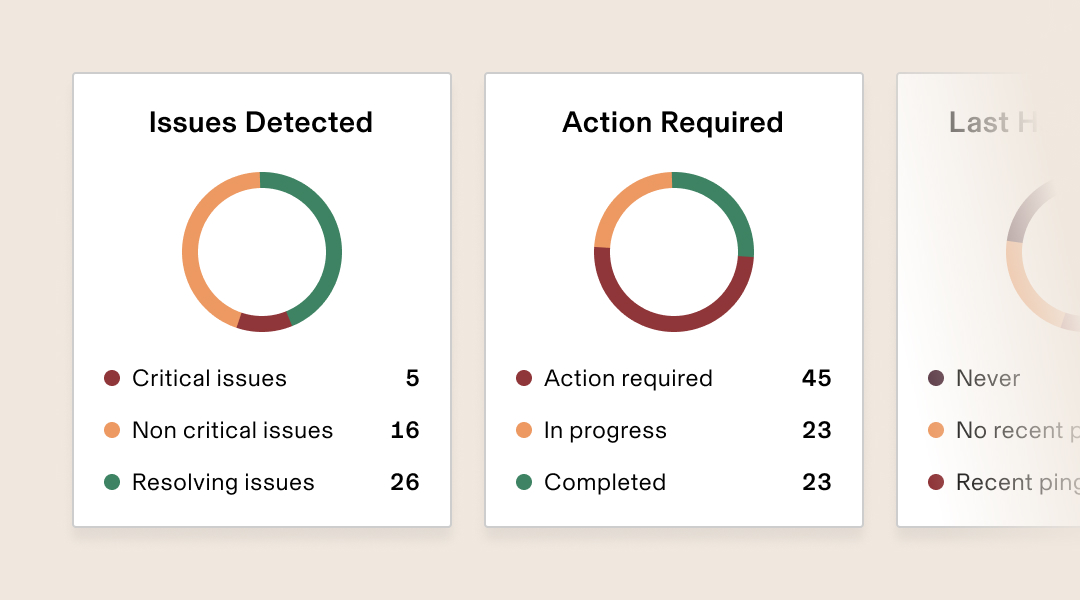Click the Action Required donut chart
Viewport: 1080px width, 600px height.
[x=674, y=252]
